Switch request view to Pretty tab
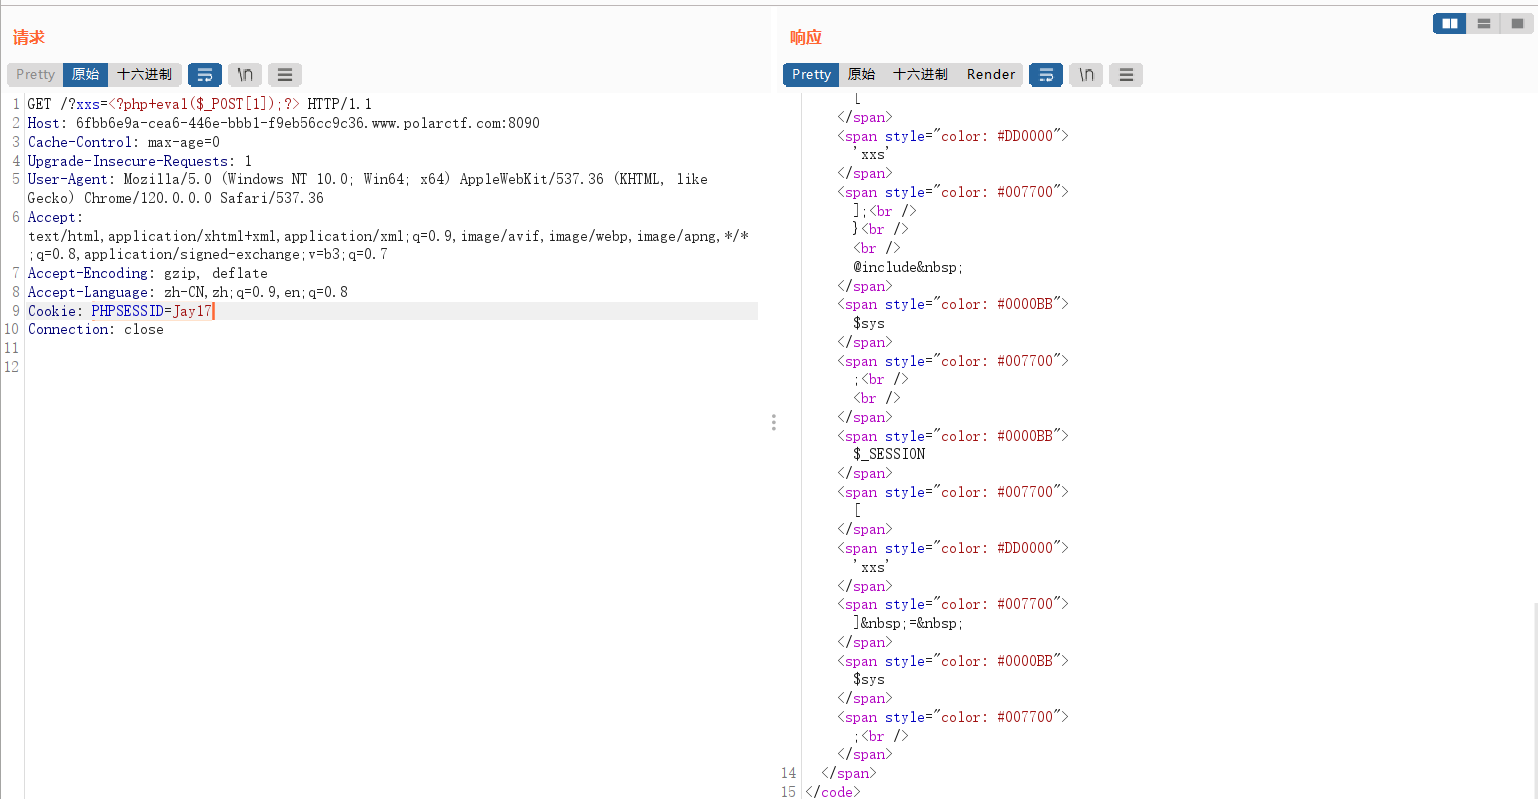The width and height of the screenshot is (1538, 799). pyautogui.click(x=36, y=75)
